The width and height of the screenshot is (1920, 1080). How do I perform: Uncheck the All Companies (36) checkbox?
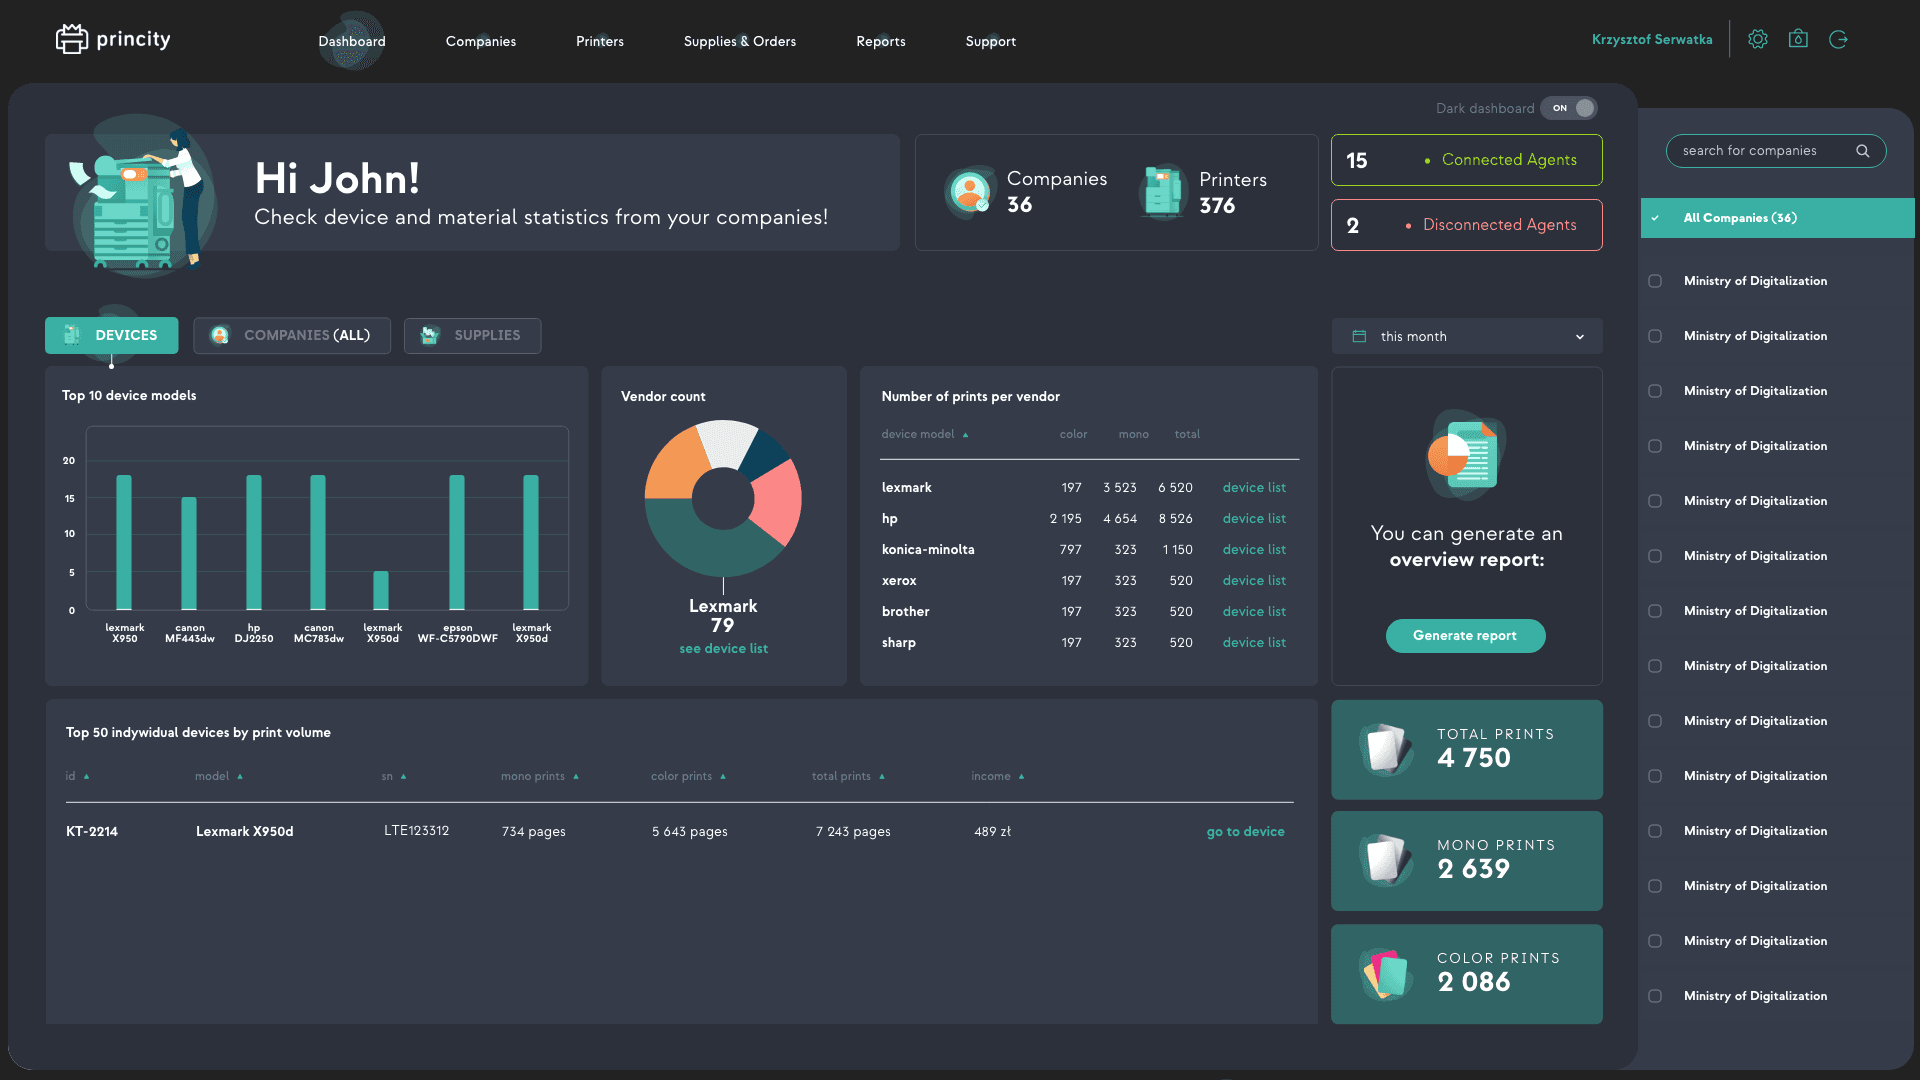point(1655,218)
